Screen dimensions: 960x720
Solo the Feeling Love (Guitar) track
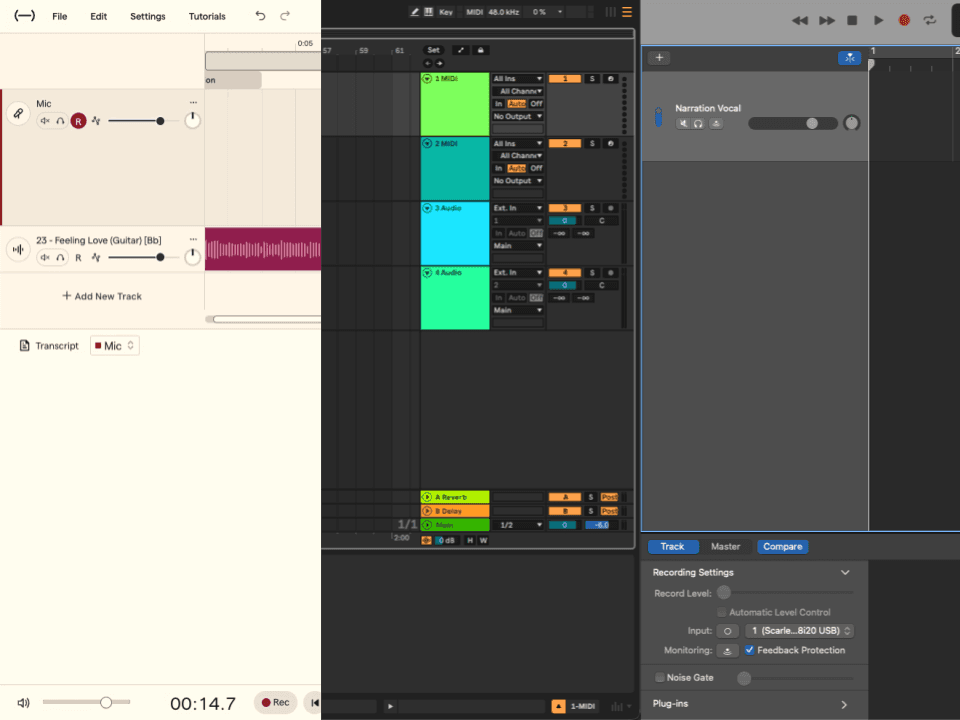[60, 257]
